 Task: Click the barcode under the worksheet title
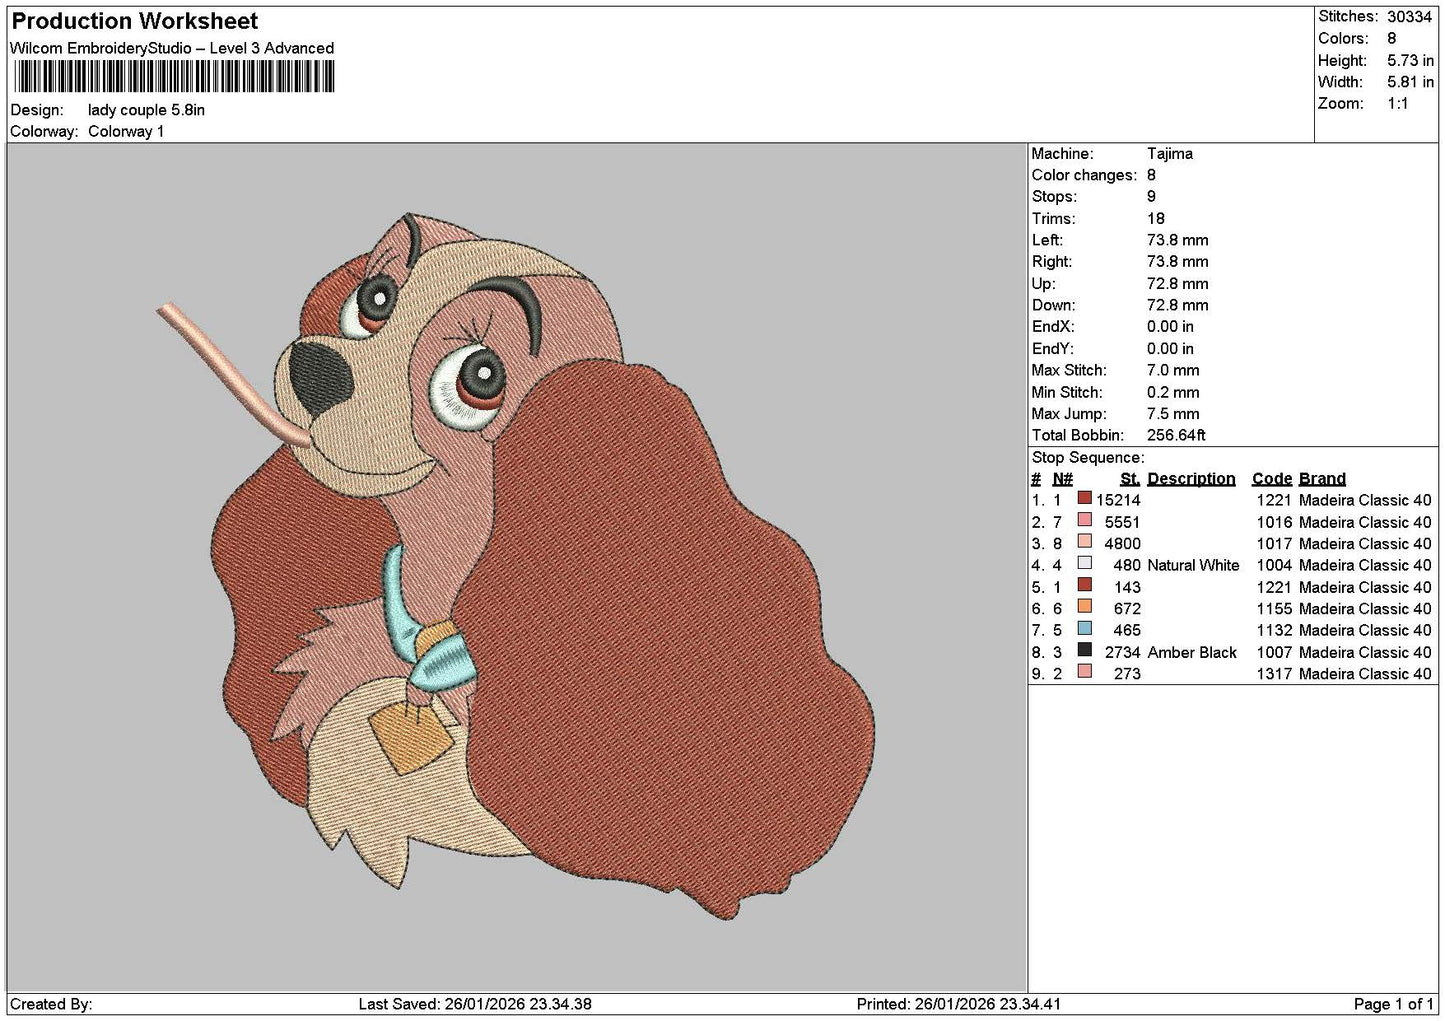[173, 77]
